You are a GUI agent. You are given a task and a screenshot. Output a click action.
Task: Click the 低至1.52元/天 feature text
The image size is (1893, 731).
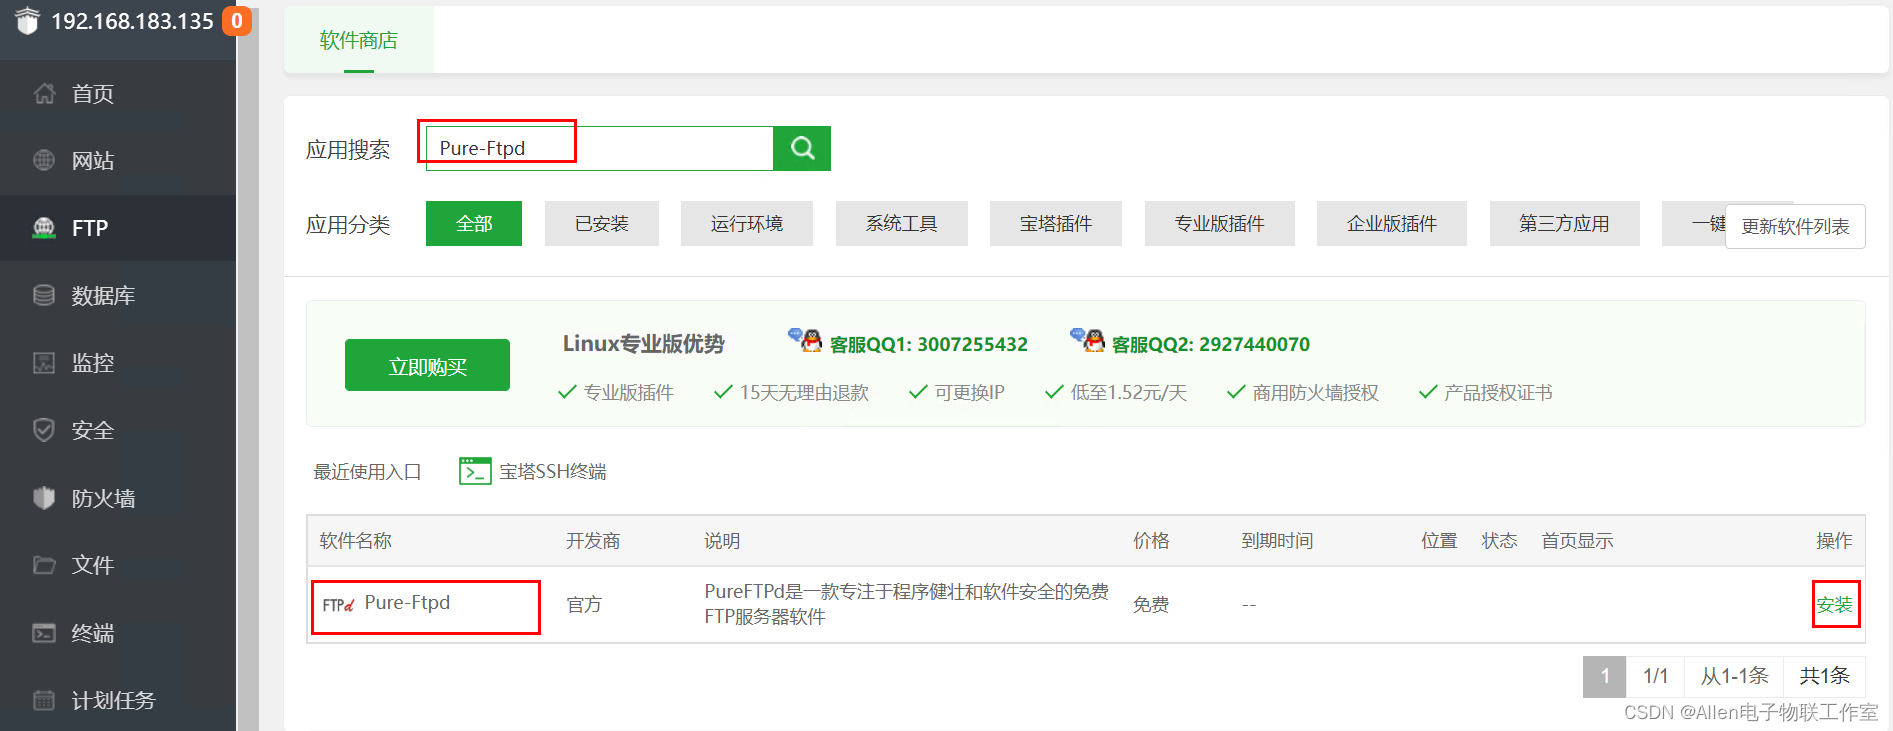(1128, 393)
